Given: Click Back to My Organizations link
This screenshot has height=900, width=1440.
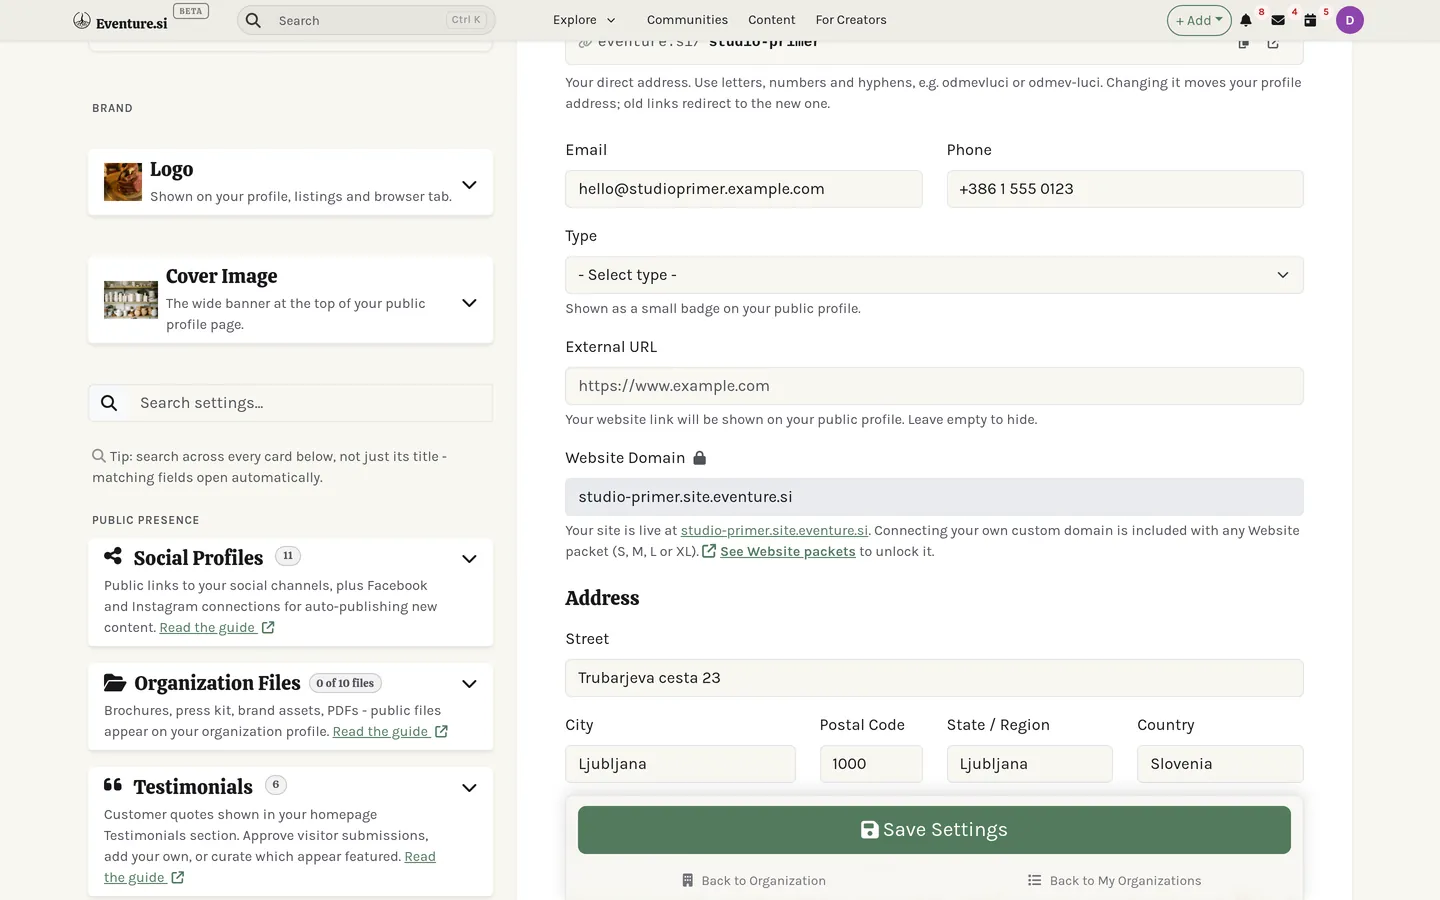Looking at the screenshot, I should tap(1114, 881).
